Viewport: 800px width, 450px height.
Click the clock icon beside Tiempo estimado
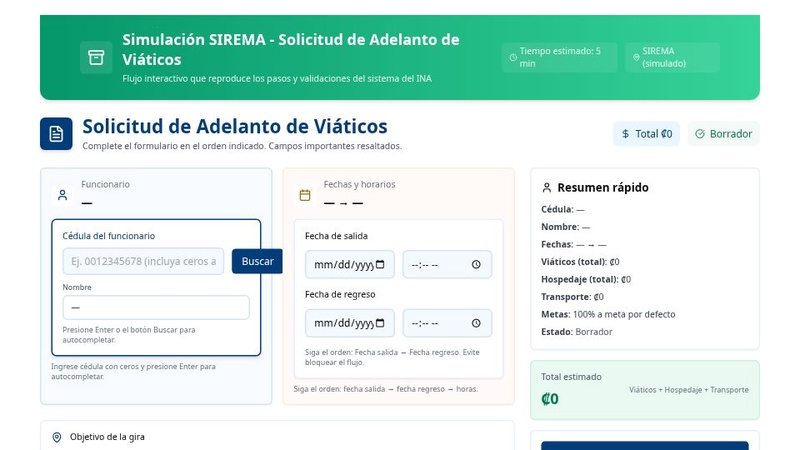513,58
